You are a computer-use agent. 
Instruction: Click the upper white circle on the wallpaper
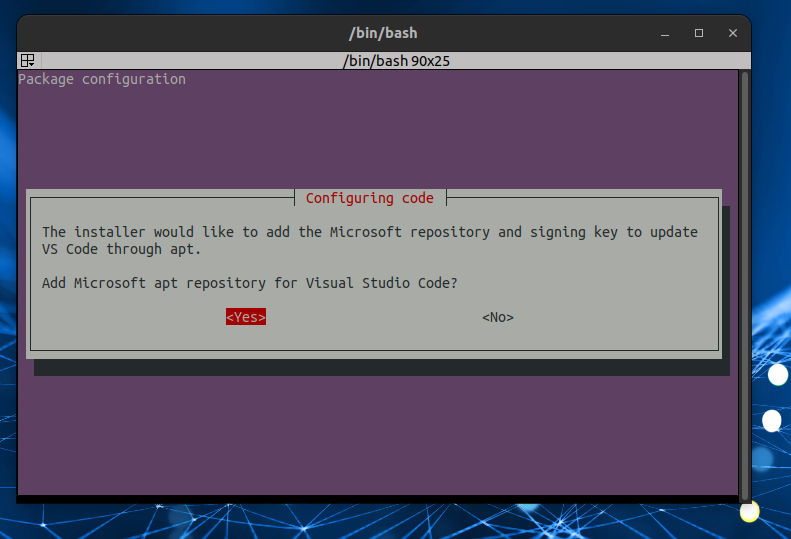pyautogui.click(x=778, y=375)
